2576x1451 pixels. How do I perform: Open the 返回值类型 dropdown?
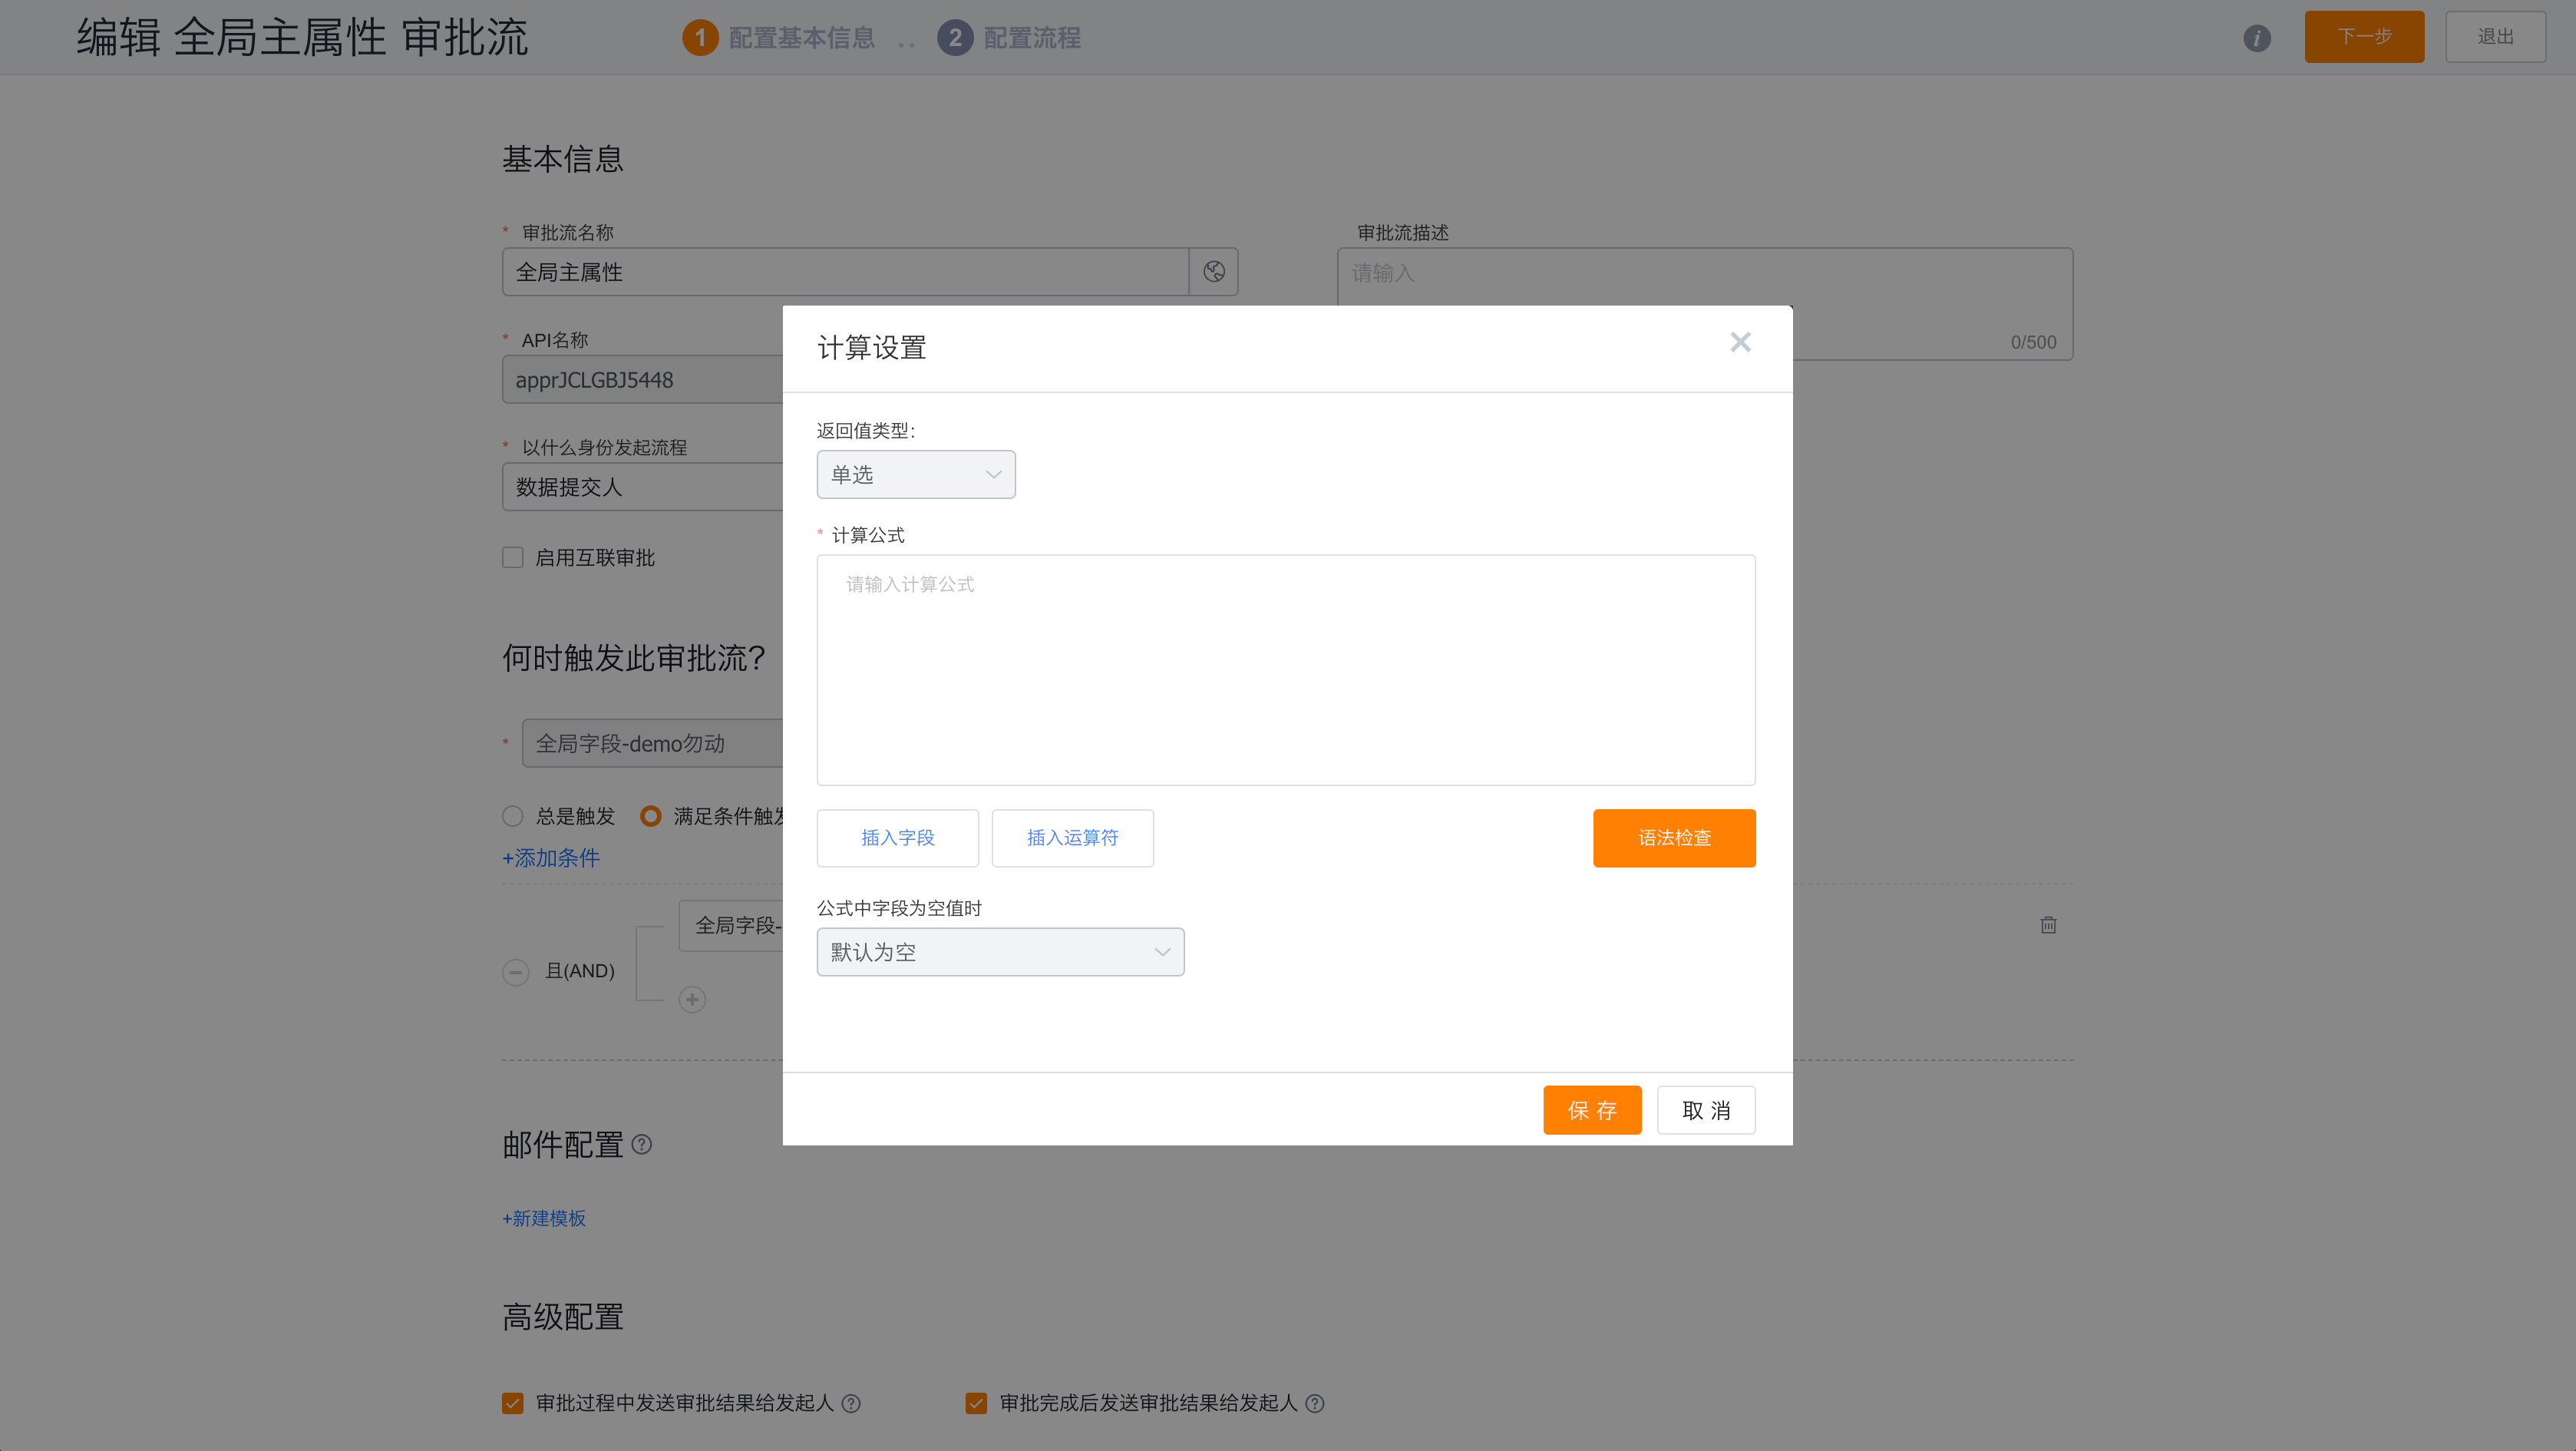[915, 474]
